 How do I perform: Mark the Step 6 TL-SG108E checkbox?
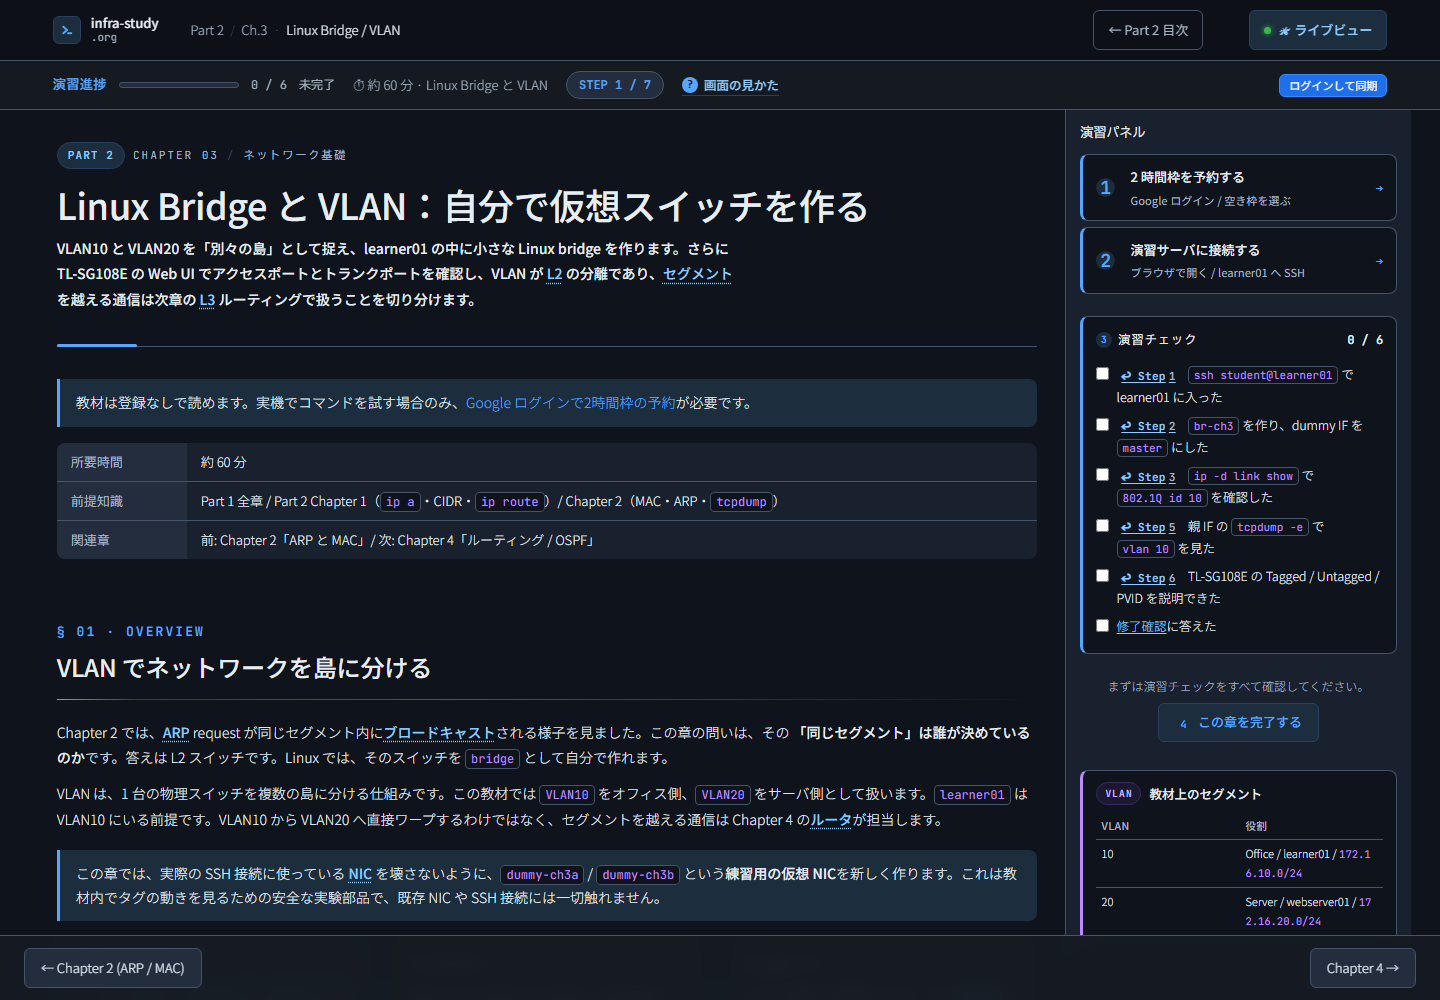point(1102,576)
